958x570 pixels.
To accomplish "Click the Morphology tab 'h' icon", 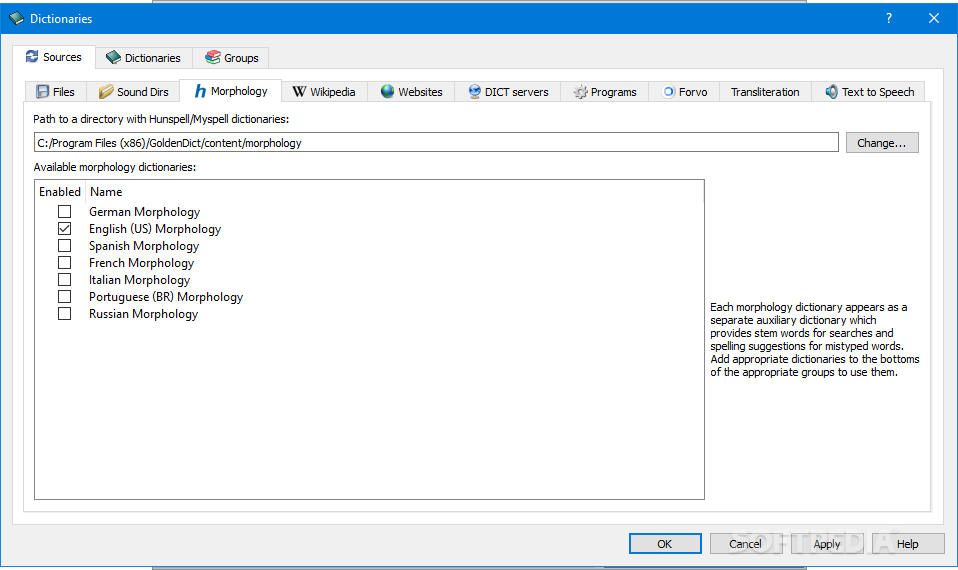I will coord(200,91).
